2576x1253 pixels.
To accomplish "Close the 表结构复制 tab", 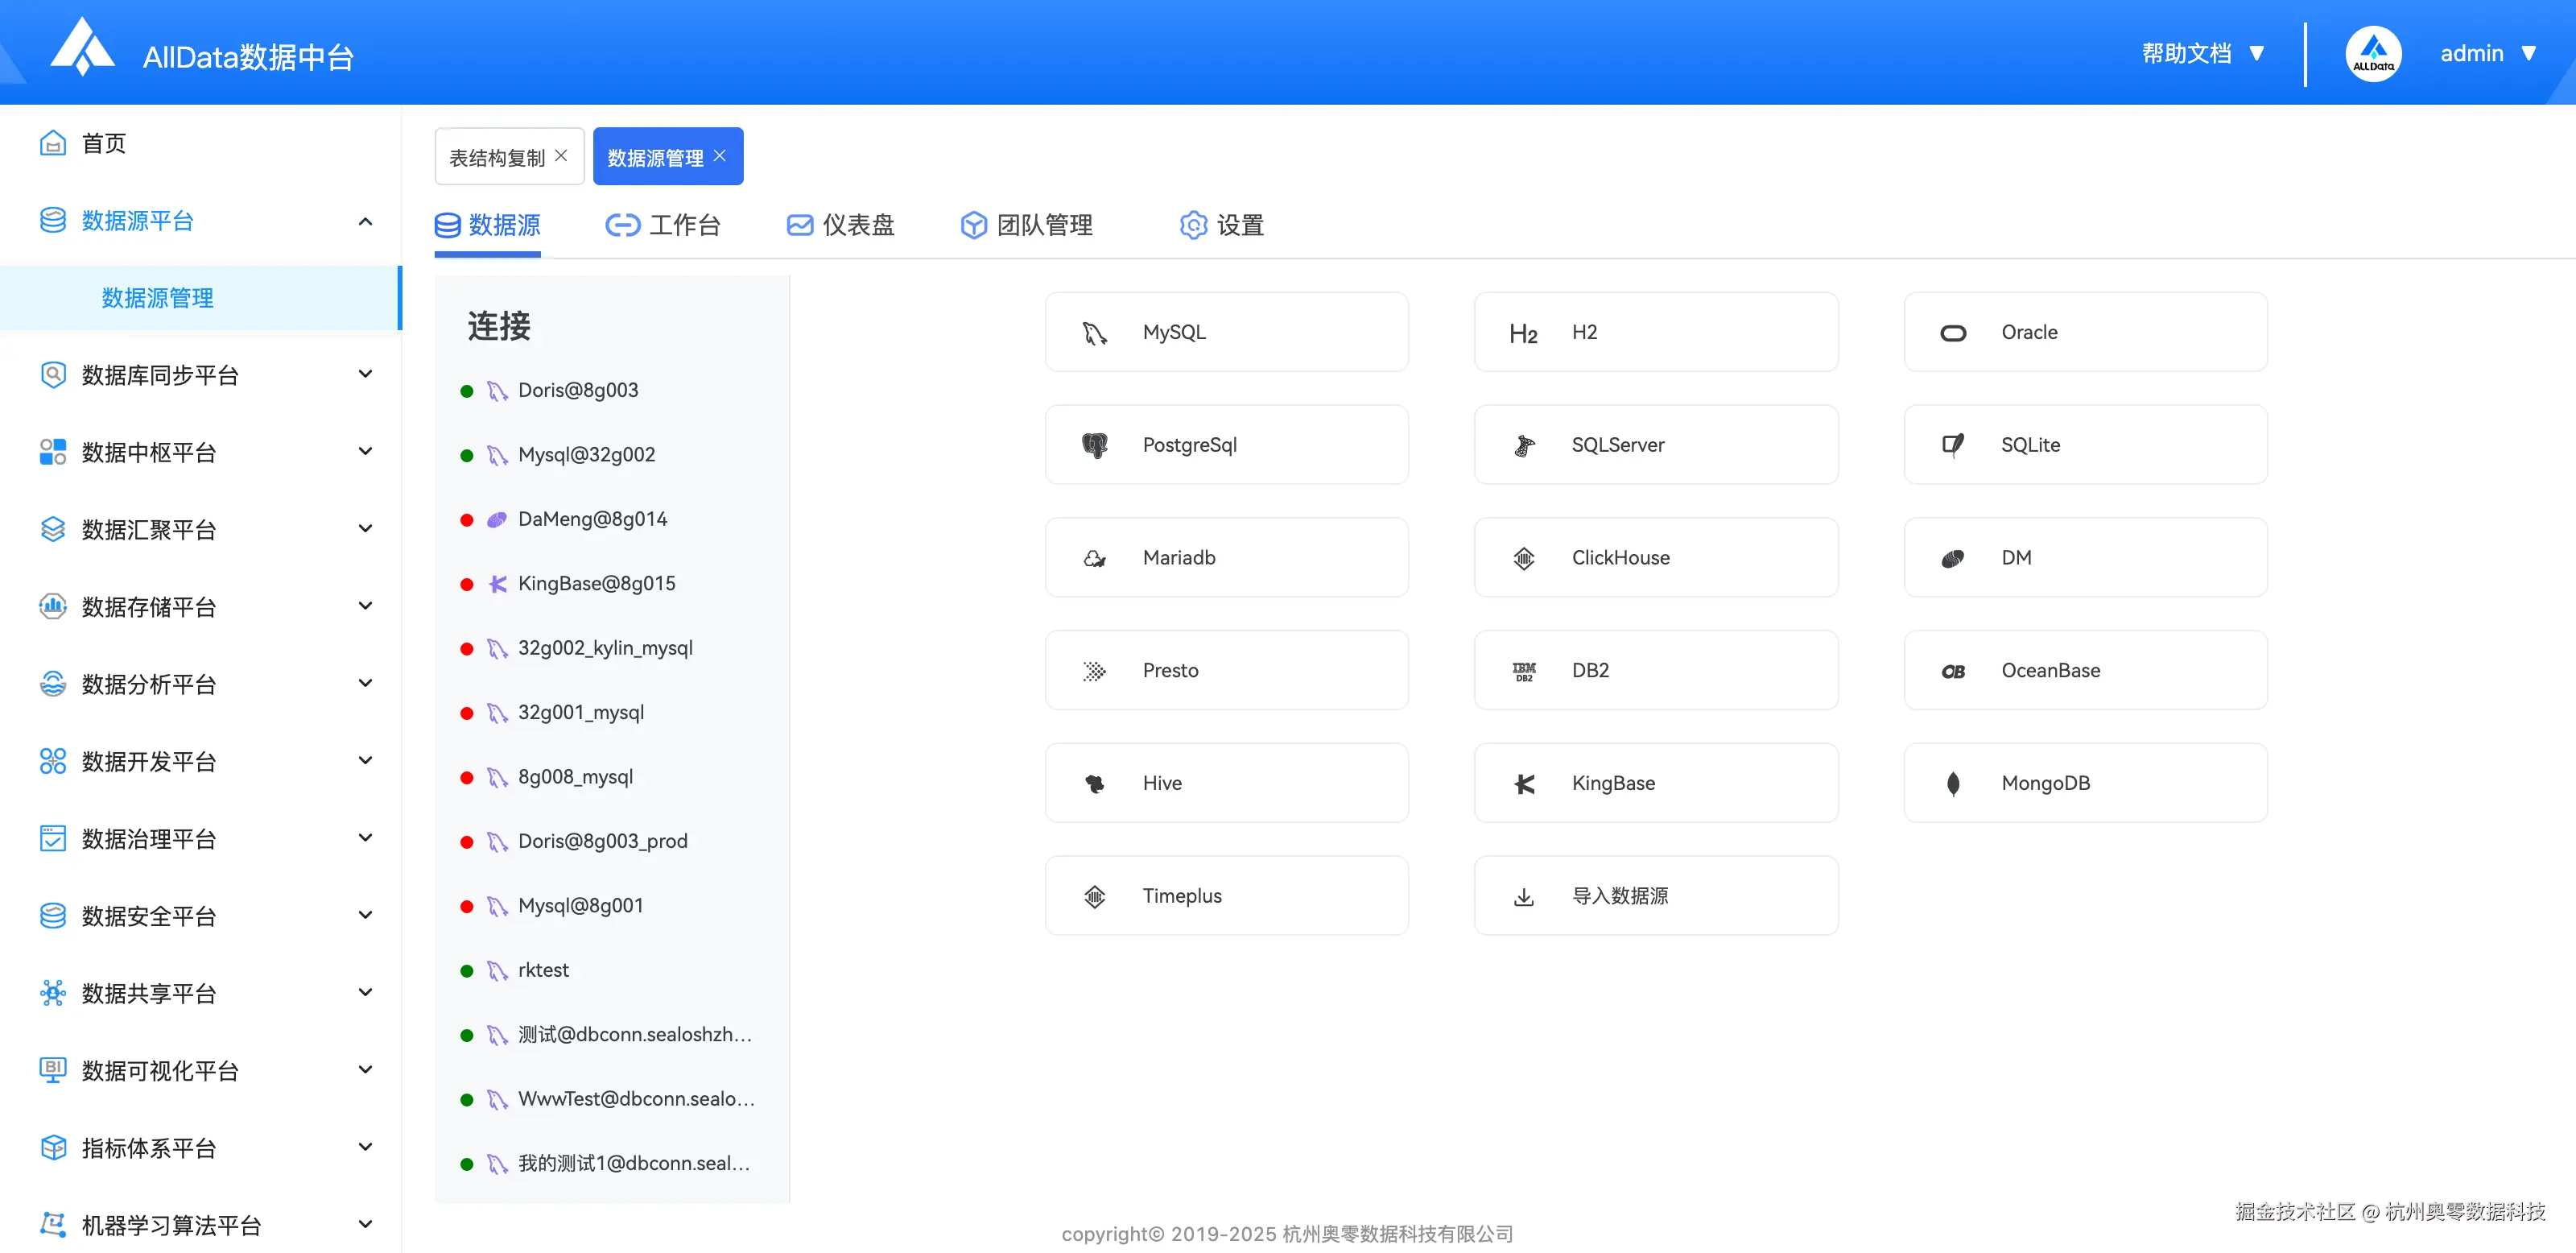I will (x=561, y=156).
